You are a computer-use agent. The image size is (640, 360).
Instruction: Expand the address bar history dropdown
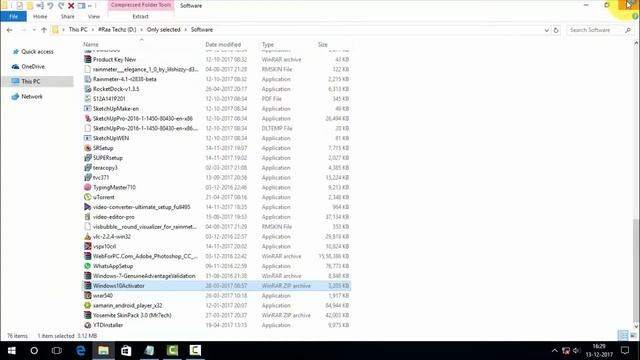click(x=547, y=30)
